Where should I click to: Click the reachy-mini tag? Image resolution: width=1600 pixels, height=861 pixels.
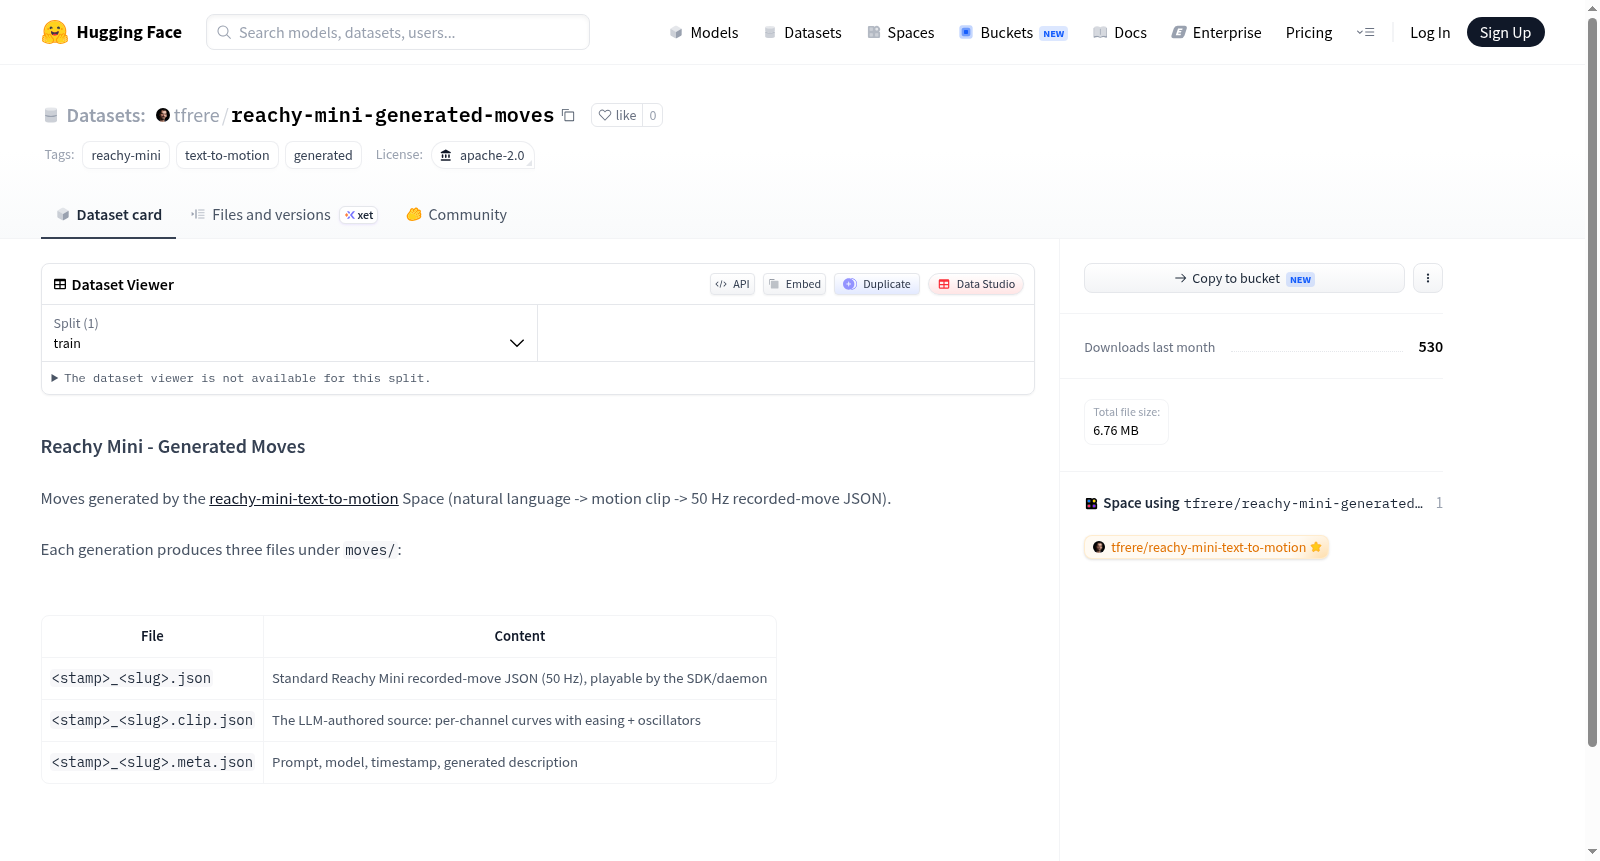126,155
